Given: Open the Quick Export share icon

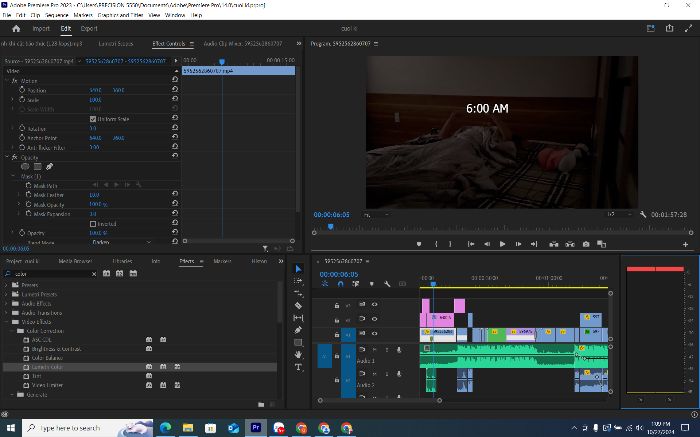Looking at the screenshot, I should pyautogui.click(x=669, y=28).
